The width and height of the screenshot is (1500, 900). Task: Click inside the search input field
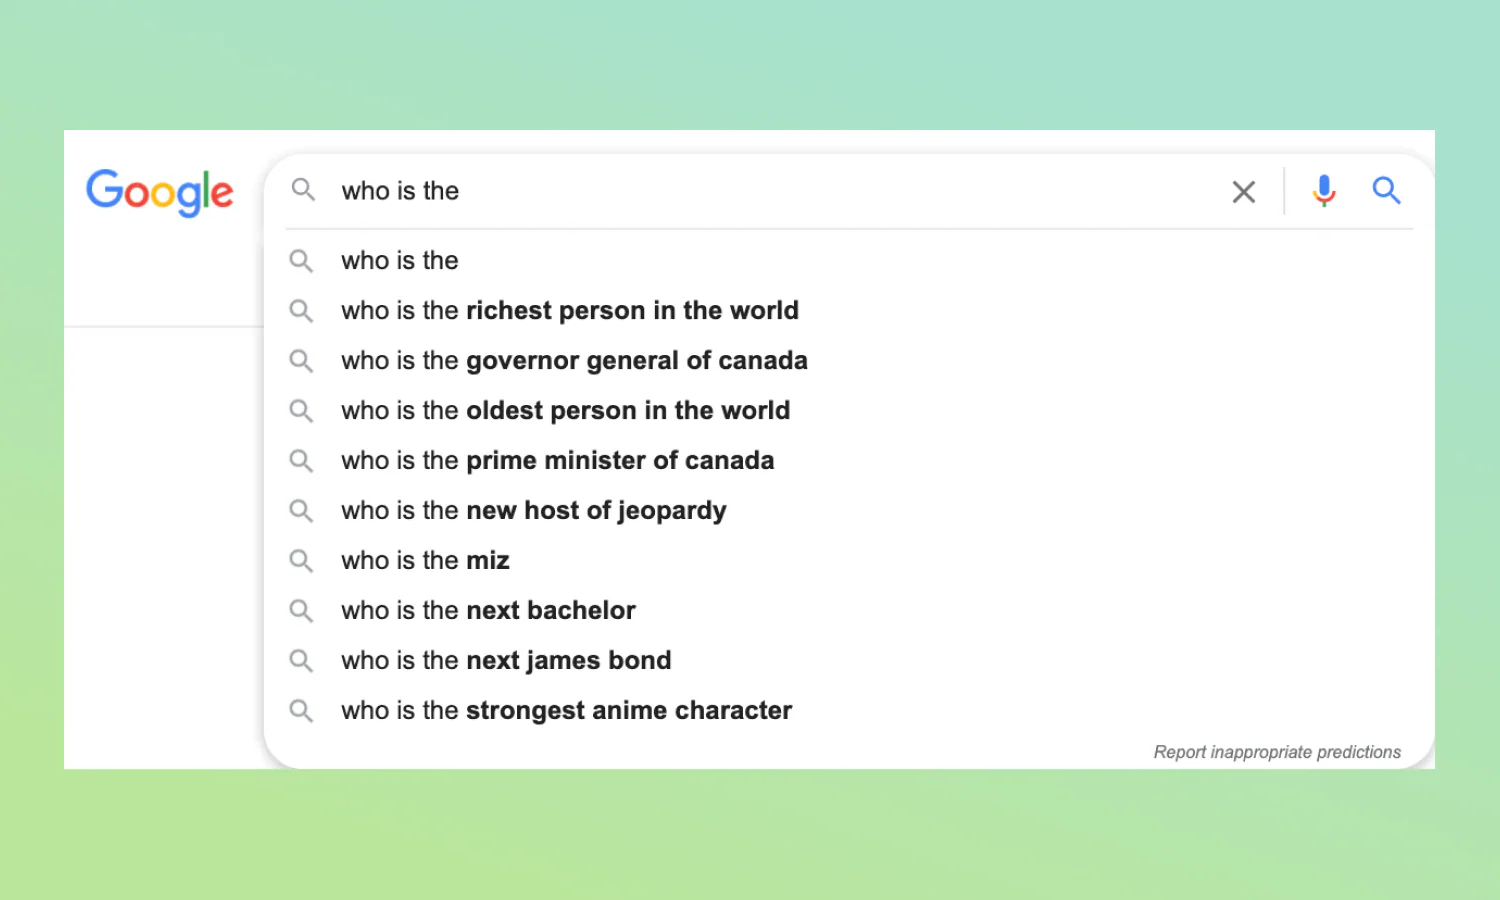[x=700, y=191]
